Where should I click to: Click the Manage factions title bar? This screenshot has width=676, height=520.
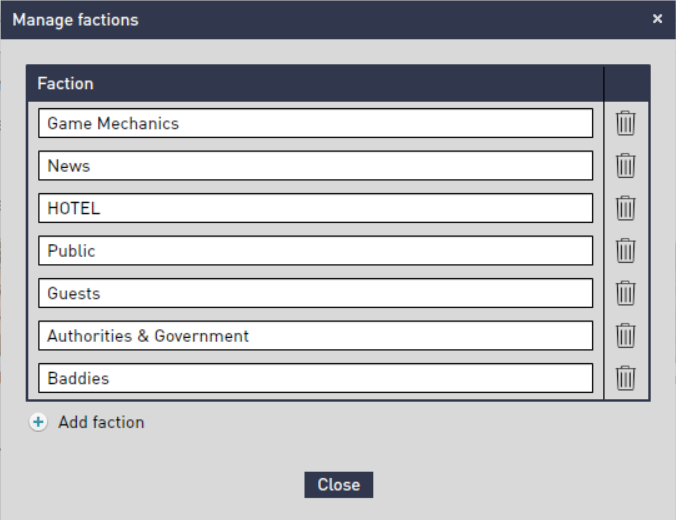338,20
